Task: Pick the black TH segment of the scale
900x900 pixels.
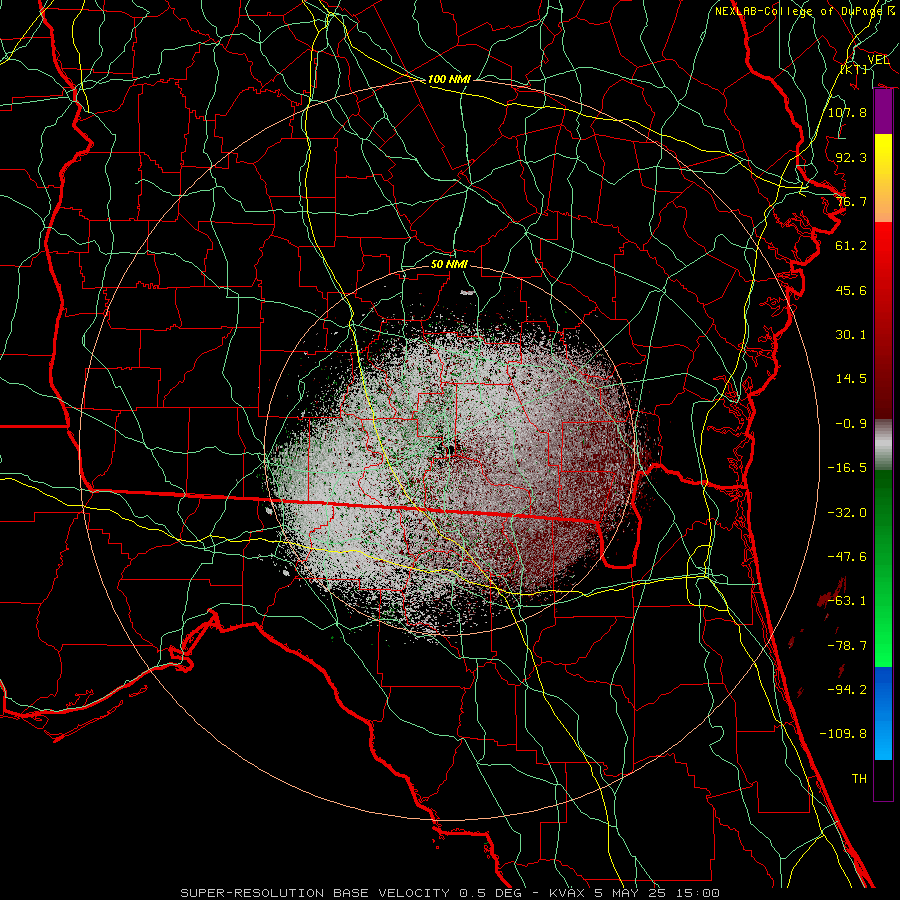Action: [883, 779]
